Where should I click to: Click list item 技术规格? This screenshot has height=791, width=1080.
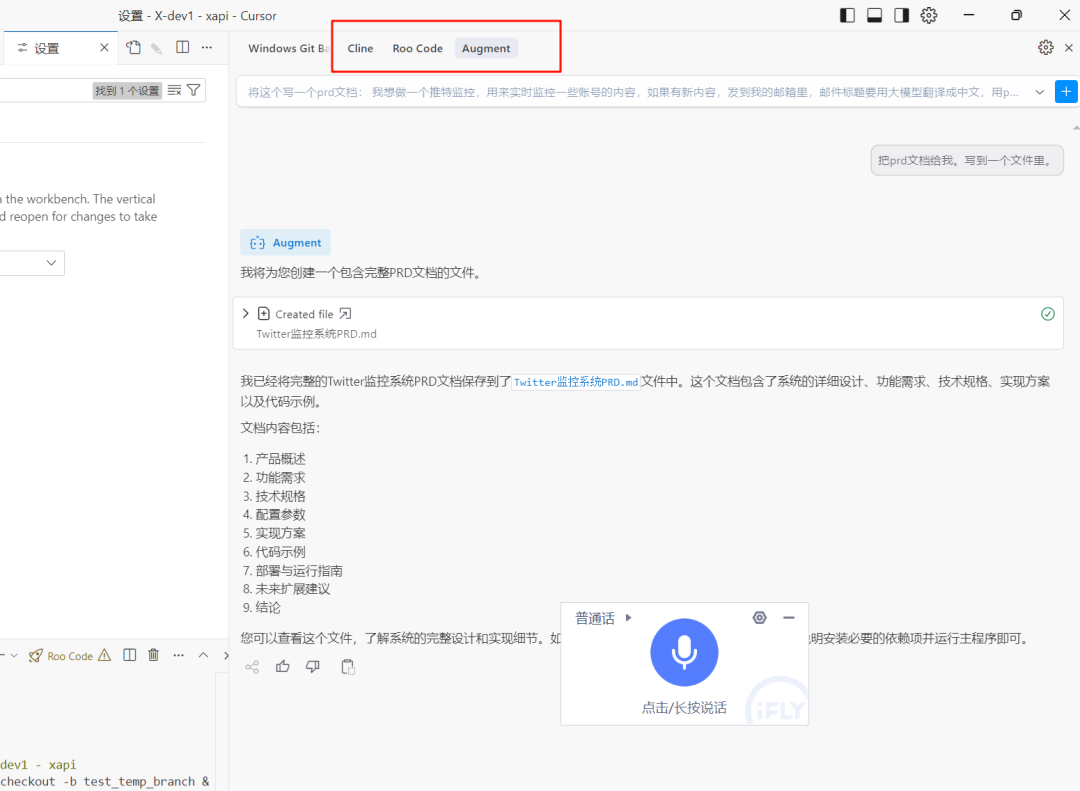280,496
